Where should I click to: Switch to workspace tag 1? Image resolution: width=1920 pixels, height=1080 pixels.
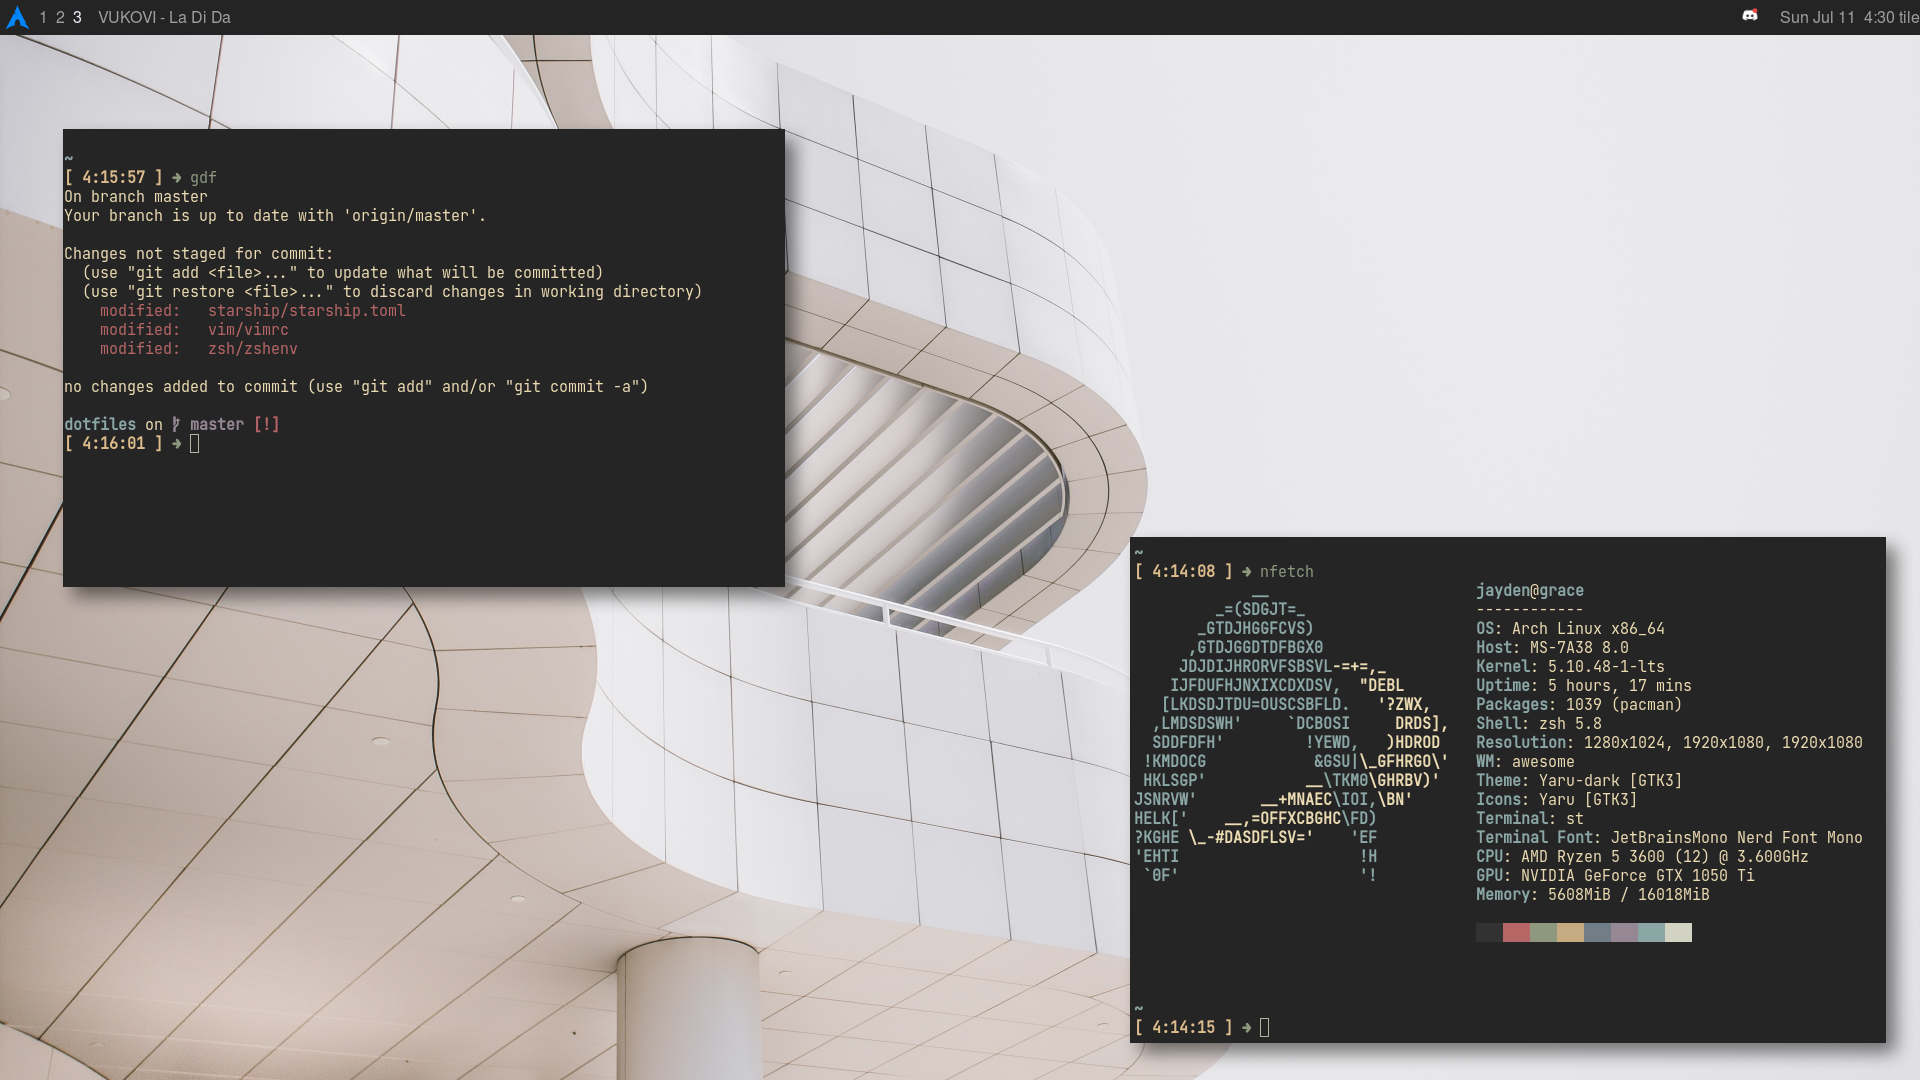coord(43,17)
